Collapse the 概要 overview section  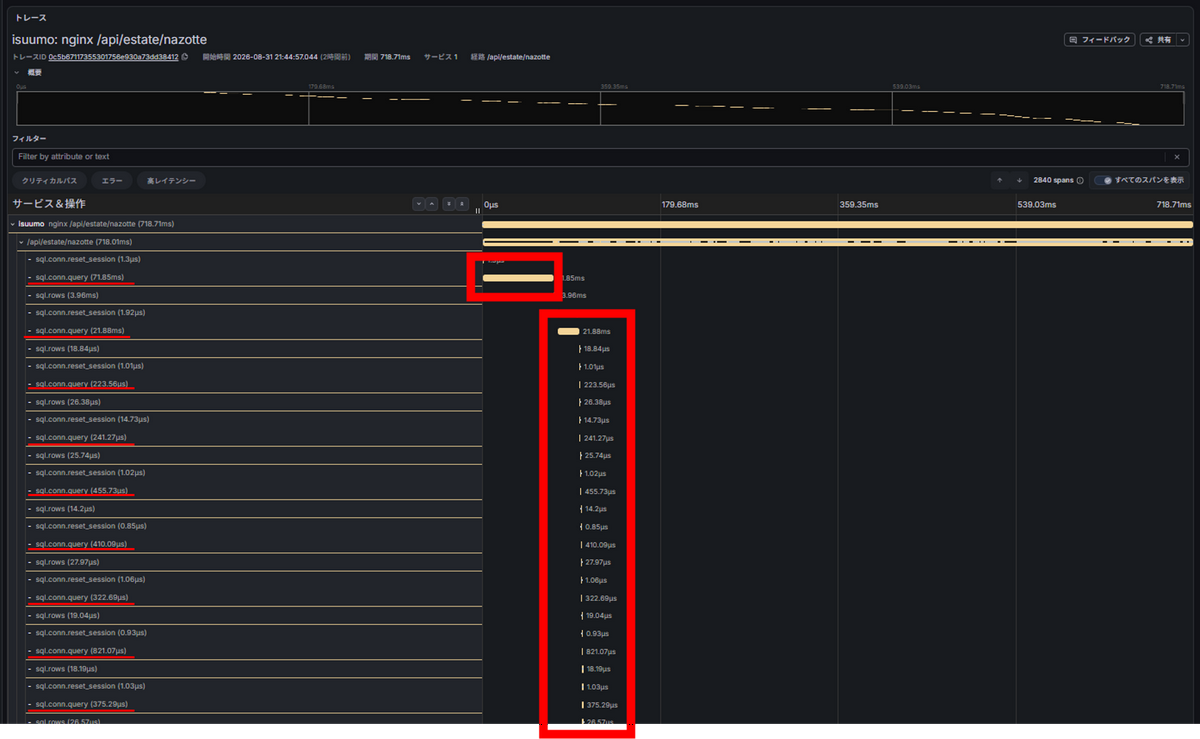[x=16, y=72]
